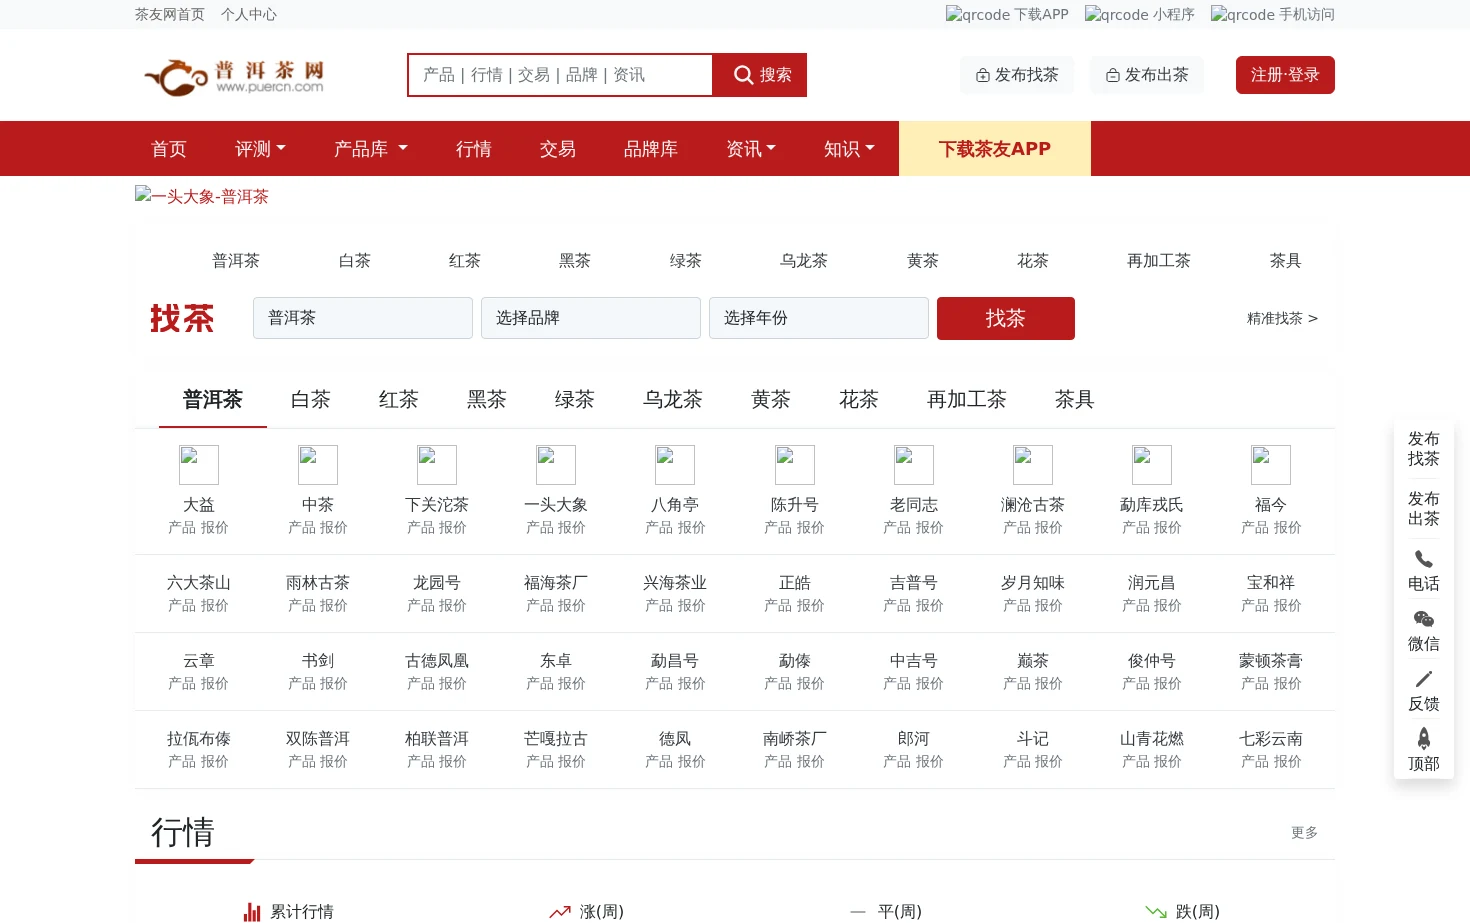
Task: Switch to the 白茶 brand tab
Action: 311,400
